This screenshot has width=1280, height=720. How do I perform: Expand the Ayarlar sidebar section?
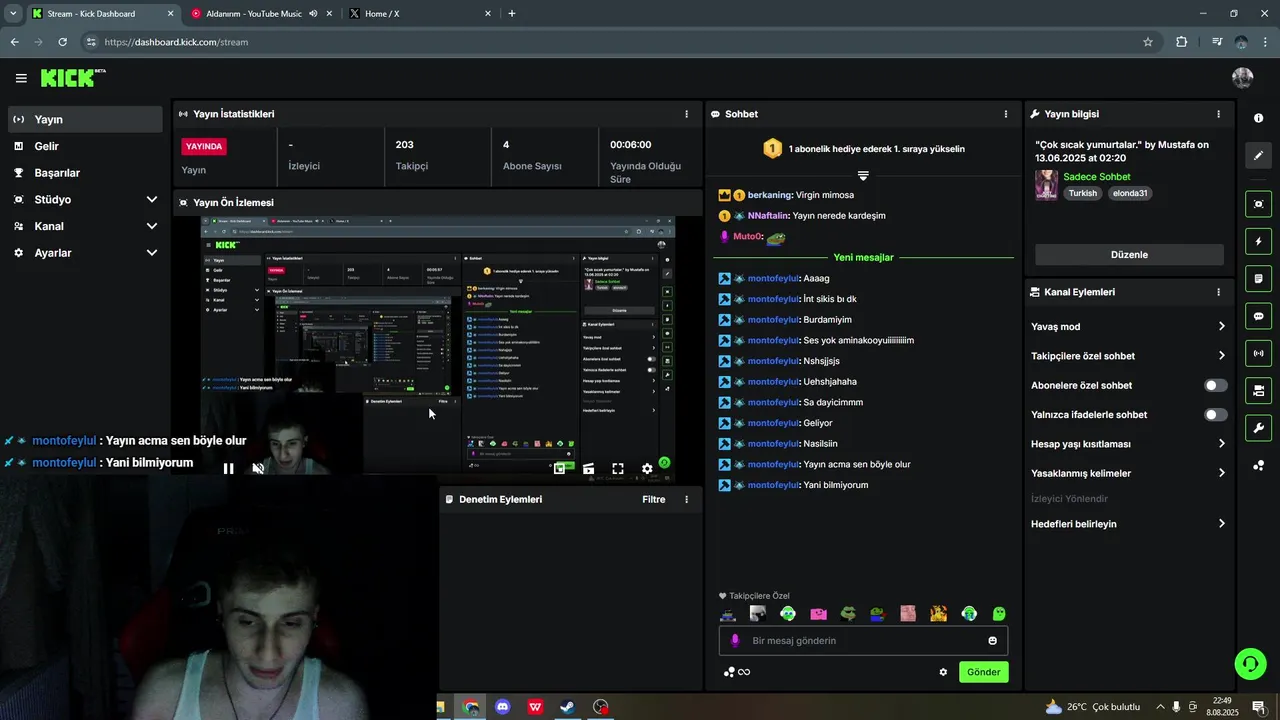click(85, 253)
